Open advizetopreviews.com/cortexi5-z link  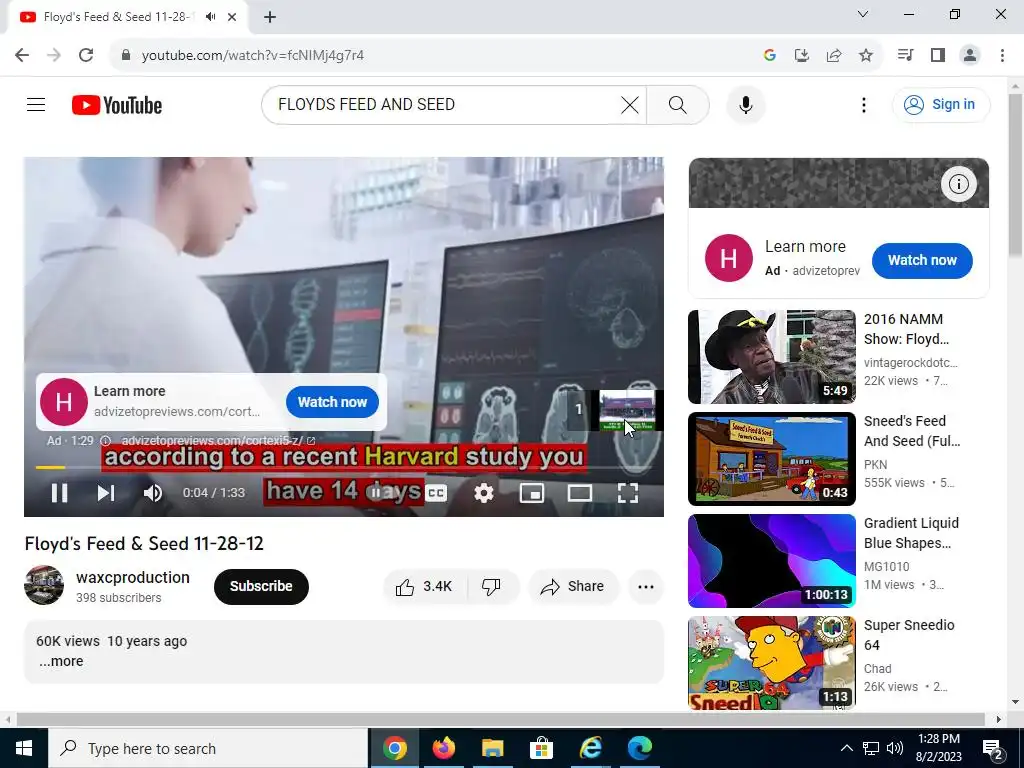(218, 441)
